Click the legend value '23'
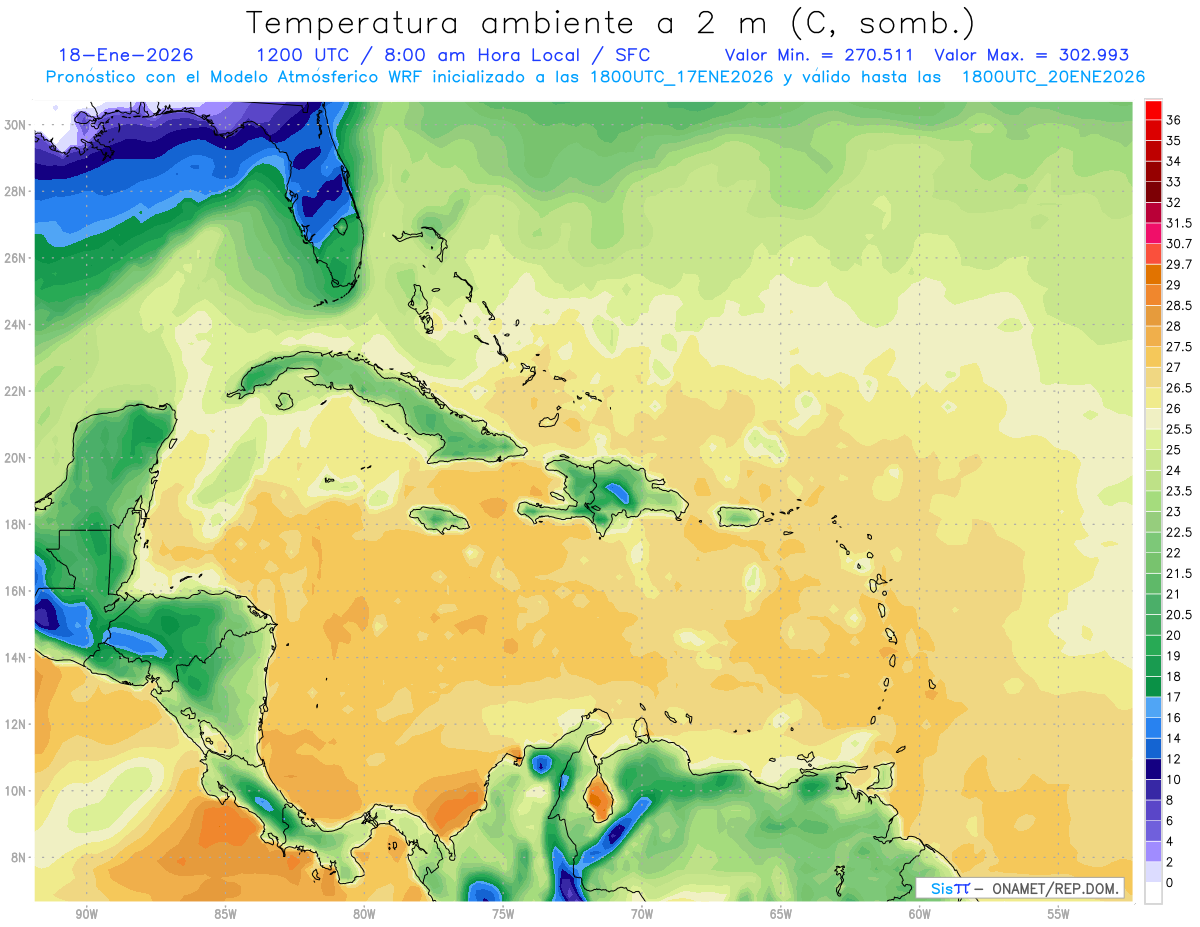1200x927 pixels. pos(1174,511)
